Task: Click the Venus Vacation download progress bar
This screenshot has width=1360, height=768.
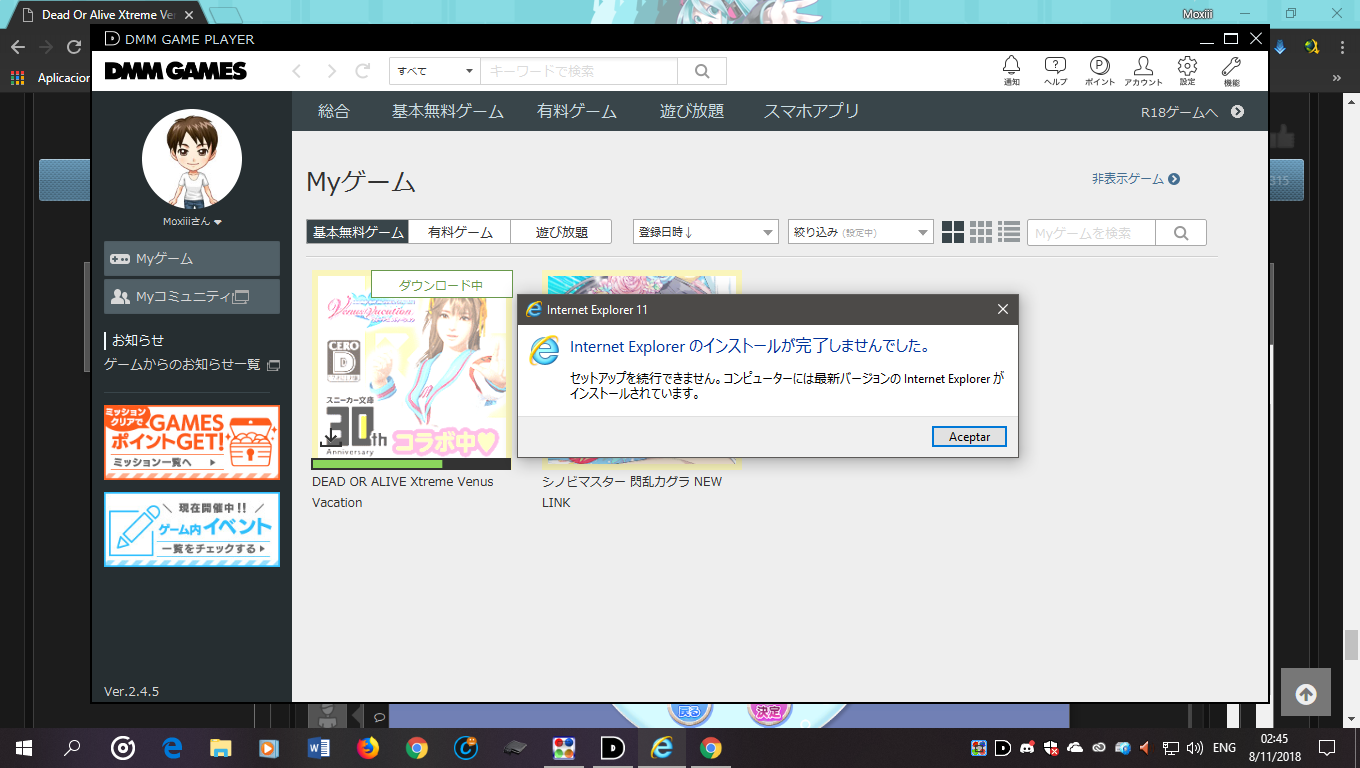Action: coord(411,464)
